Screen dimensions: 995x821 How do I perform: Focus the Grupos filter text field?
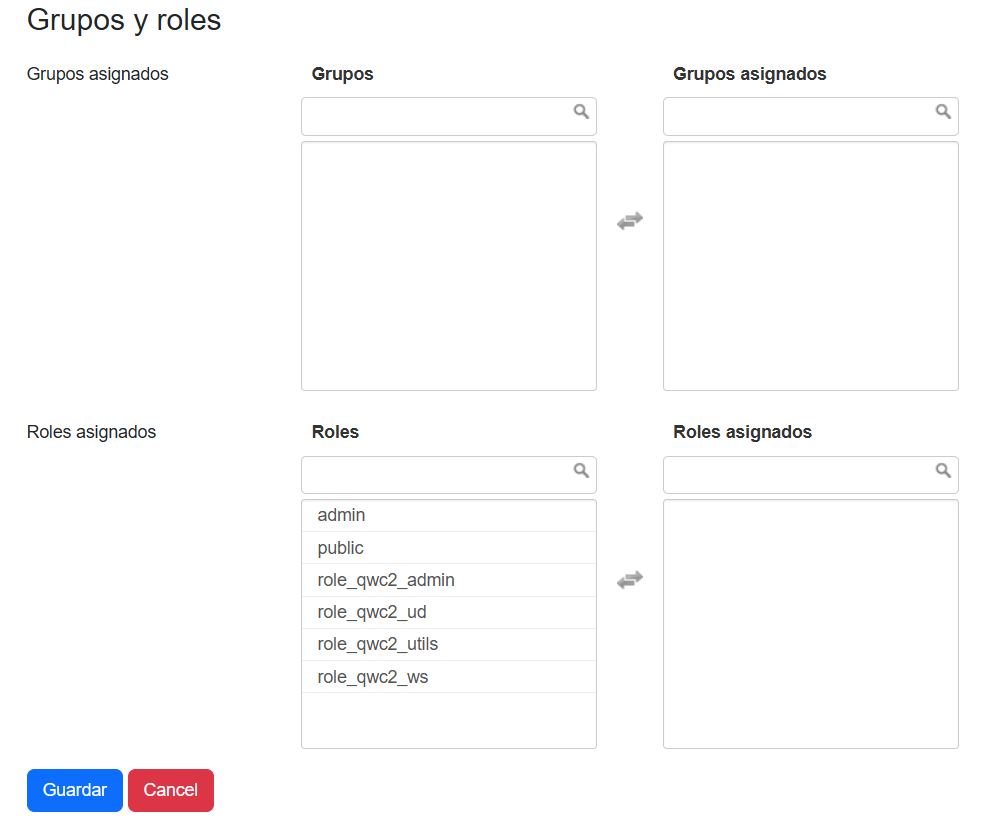point(436,116)
